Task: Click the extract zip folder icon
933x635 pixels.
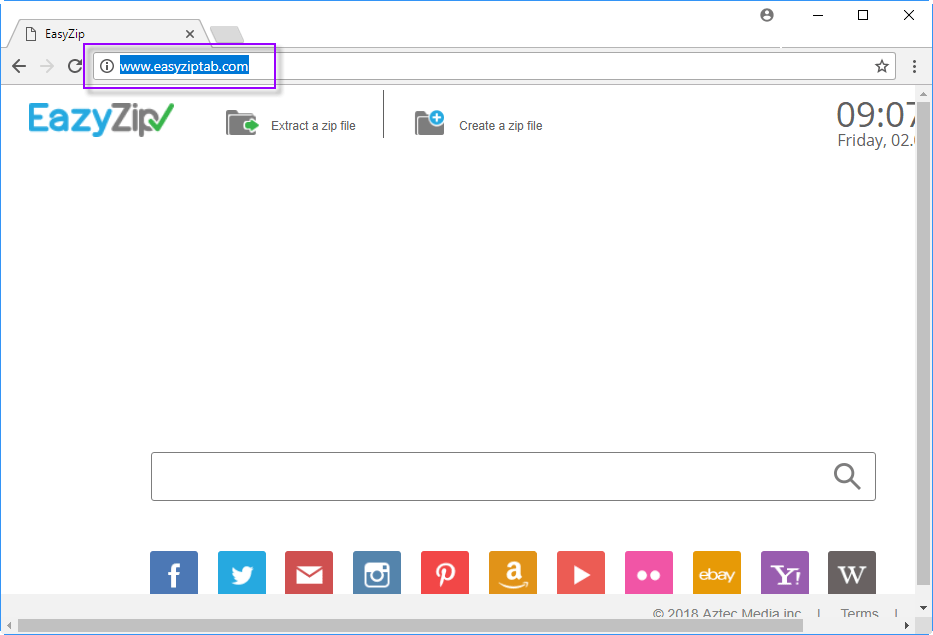Action: [242, 123]
